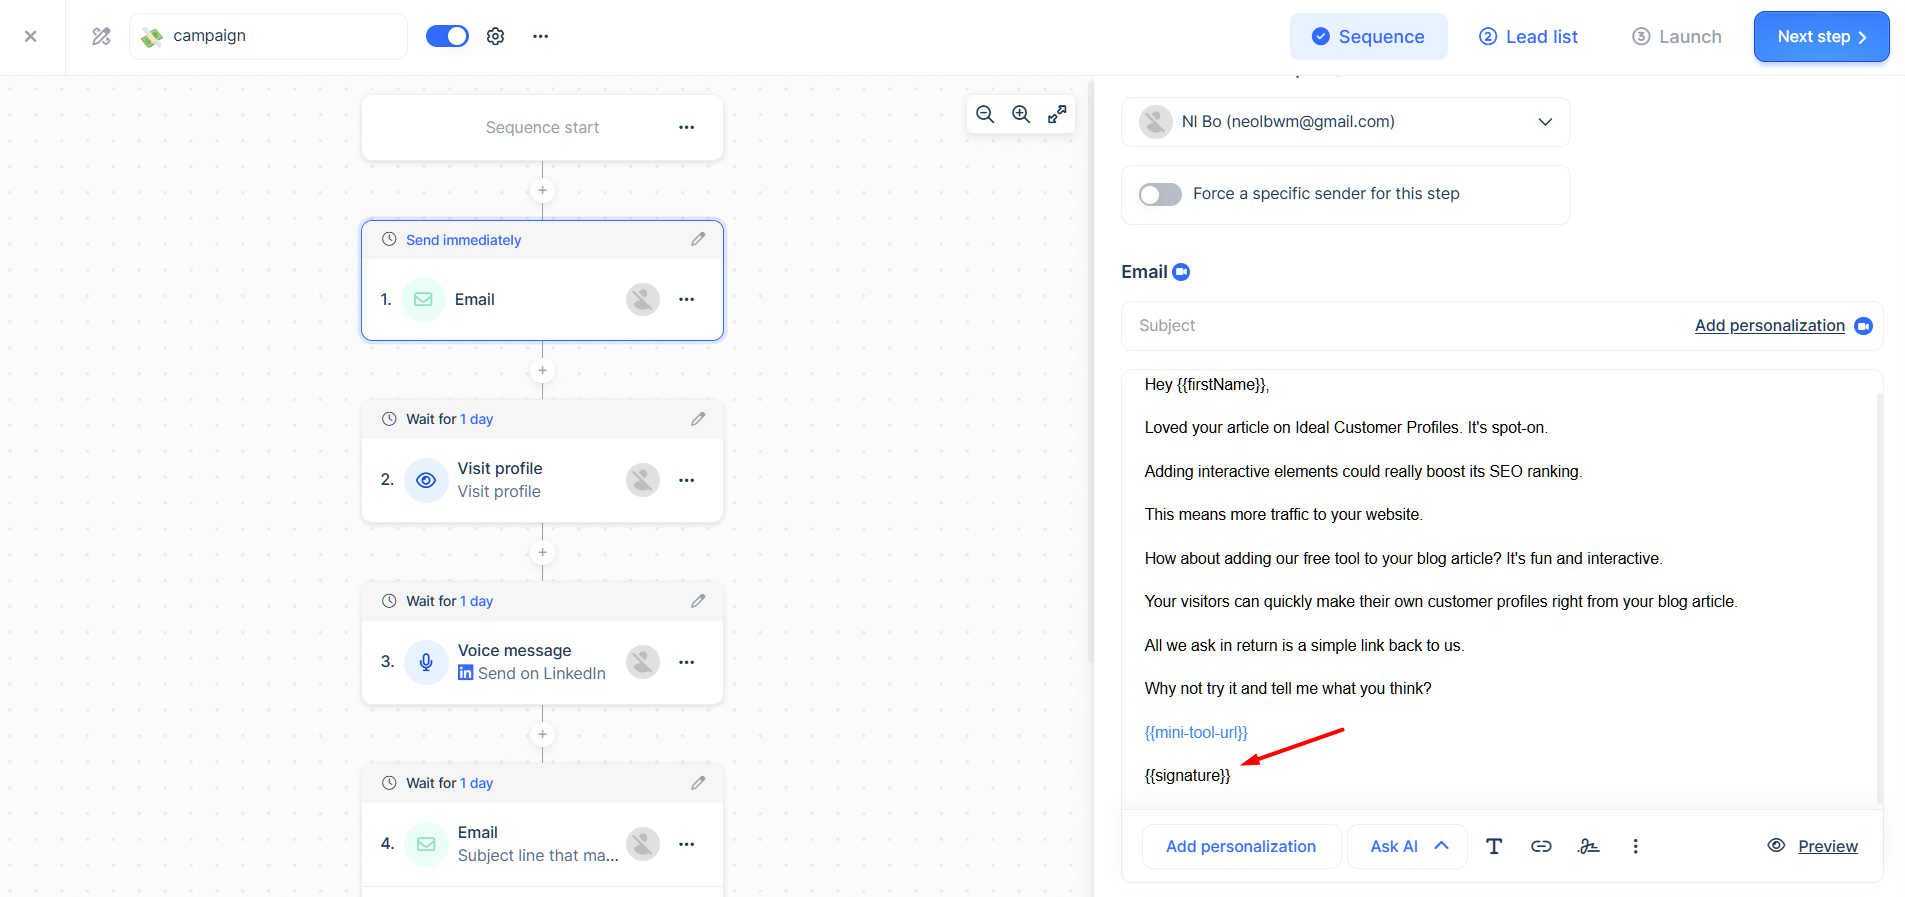The image size is (1905, 897).
Task: Click the Add personalization button below editor
Action: pos(1241,846)
